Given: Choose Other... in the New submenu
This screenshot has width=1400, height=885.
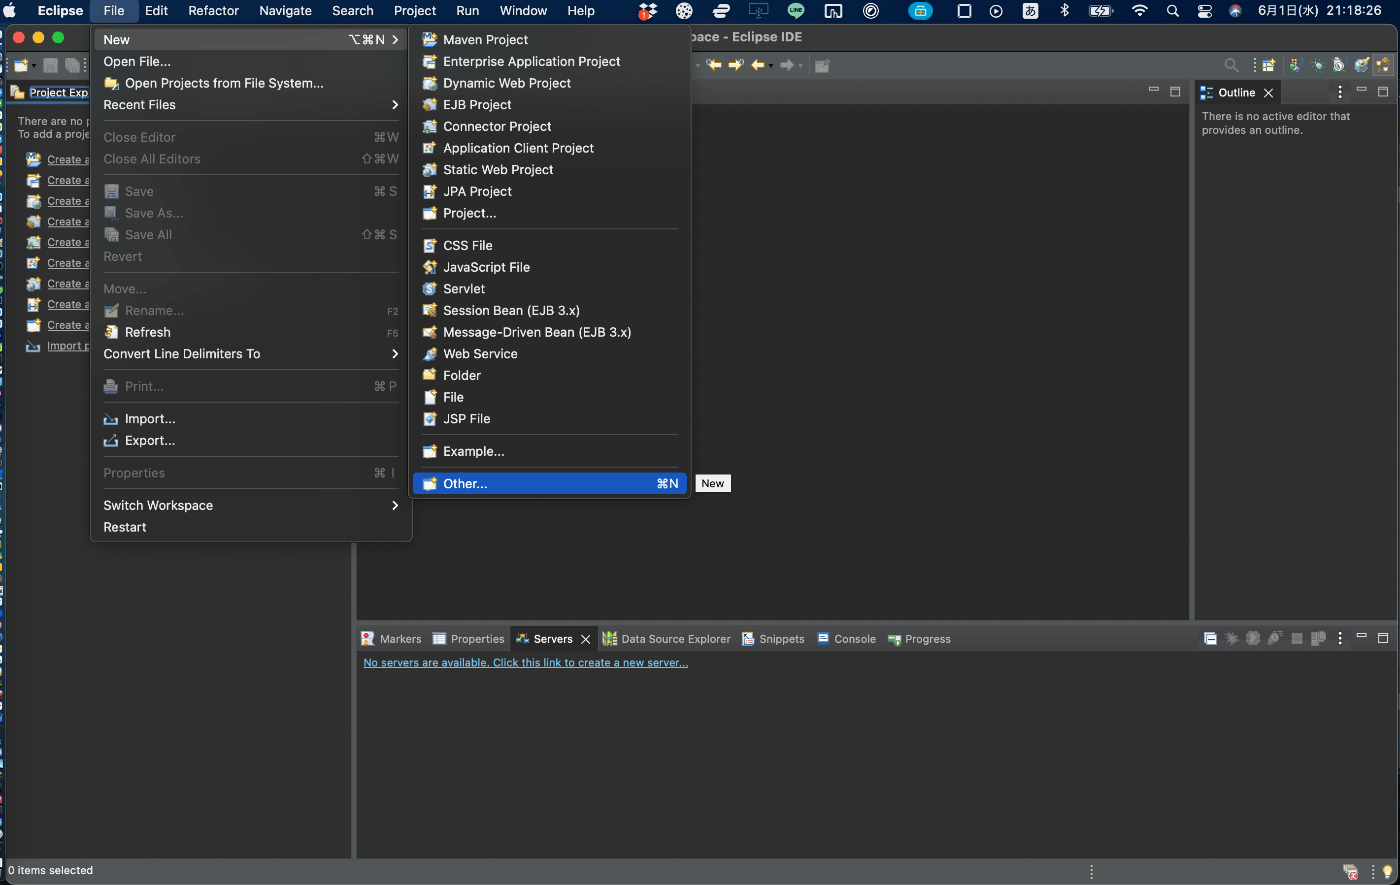Looking at the screenshot, I should [x=549, y=483].
